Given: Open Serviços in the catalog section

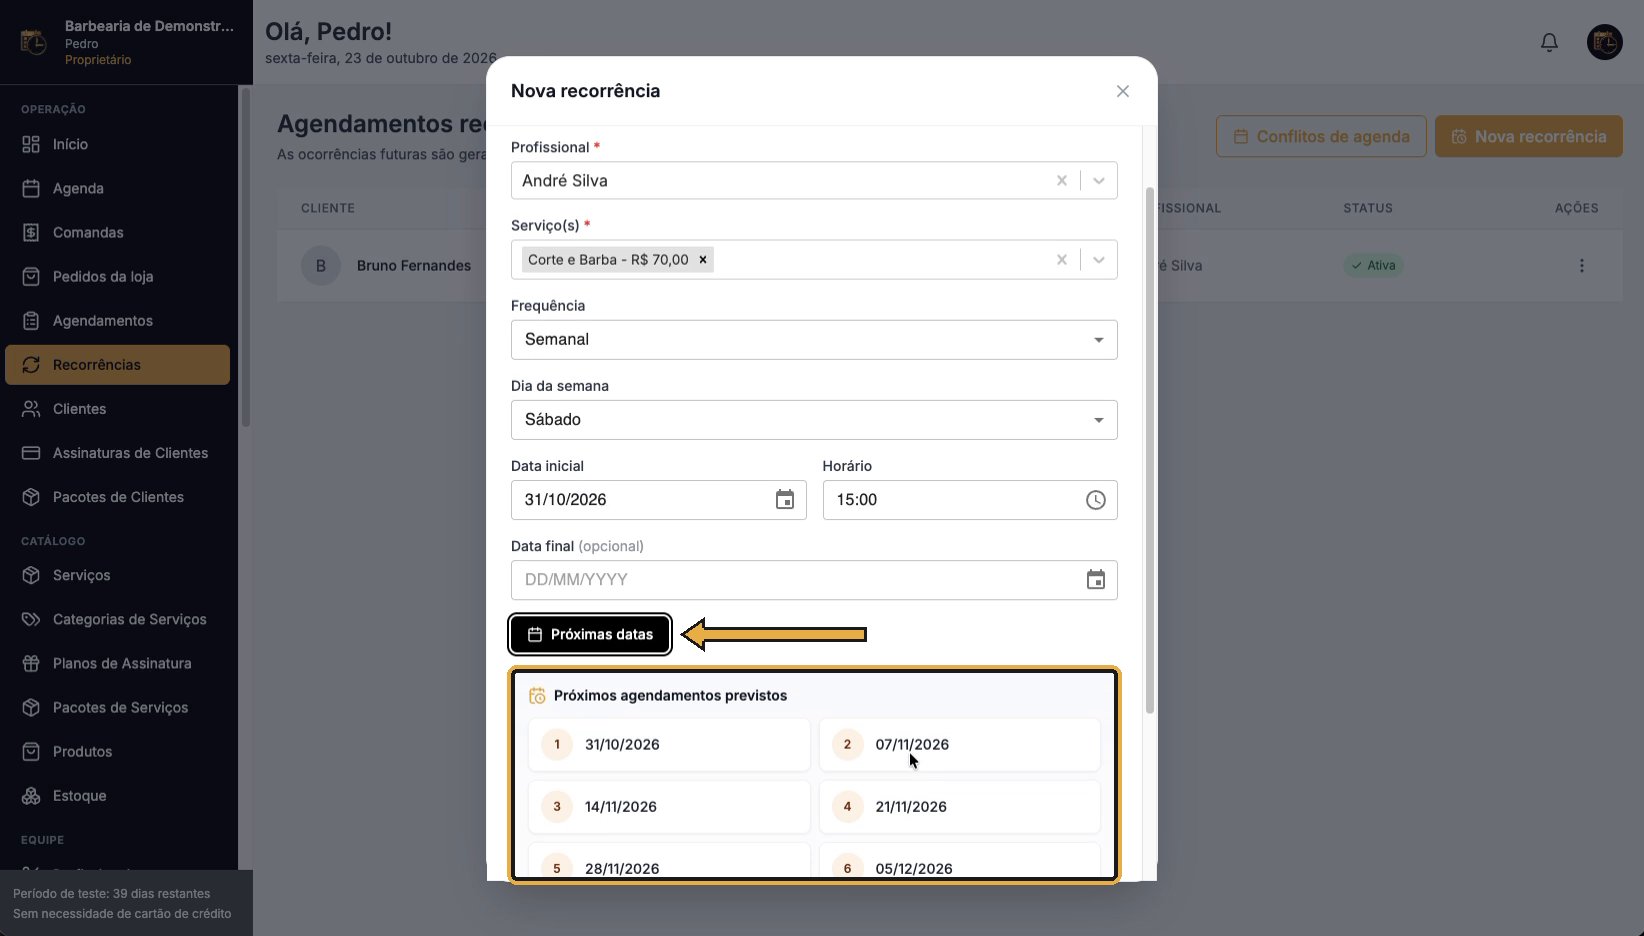Looking at the screenshot, I should click(x=118, y=575).
